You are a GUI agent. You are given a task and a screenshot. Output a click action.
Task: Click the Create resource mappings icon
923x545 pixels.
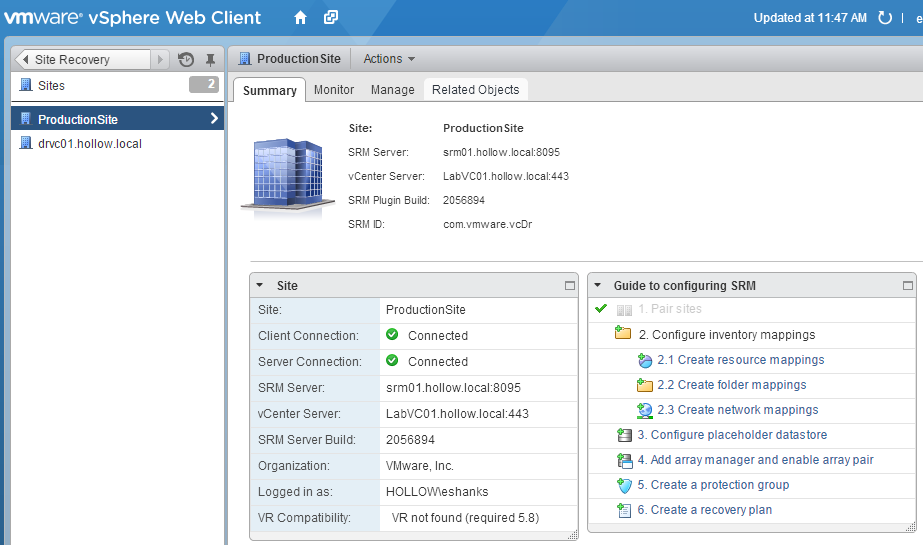pos(645,360)
